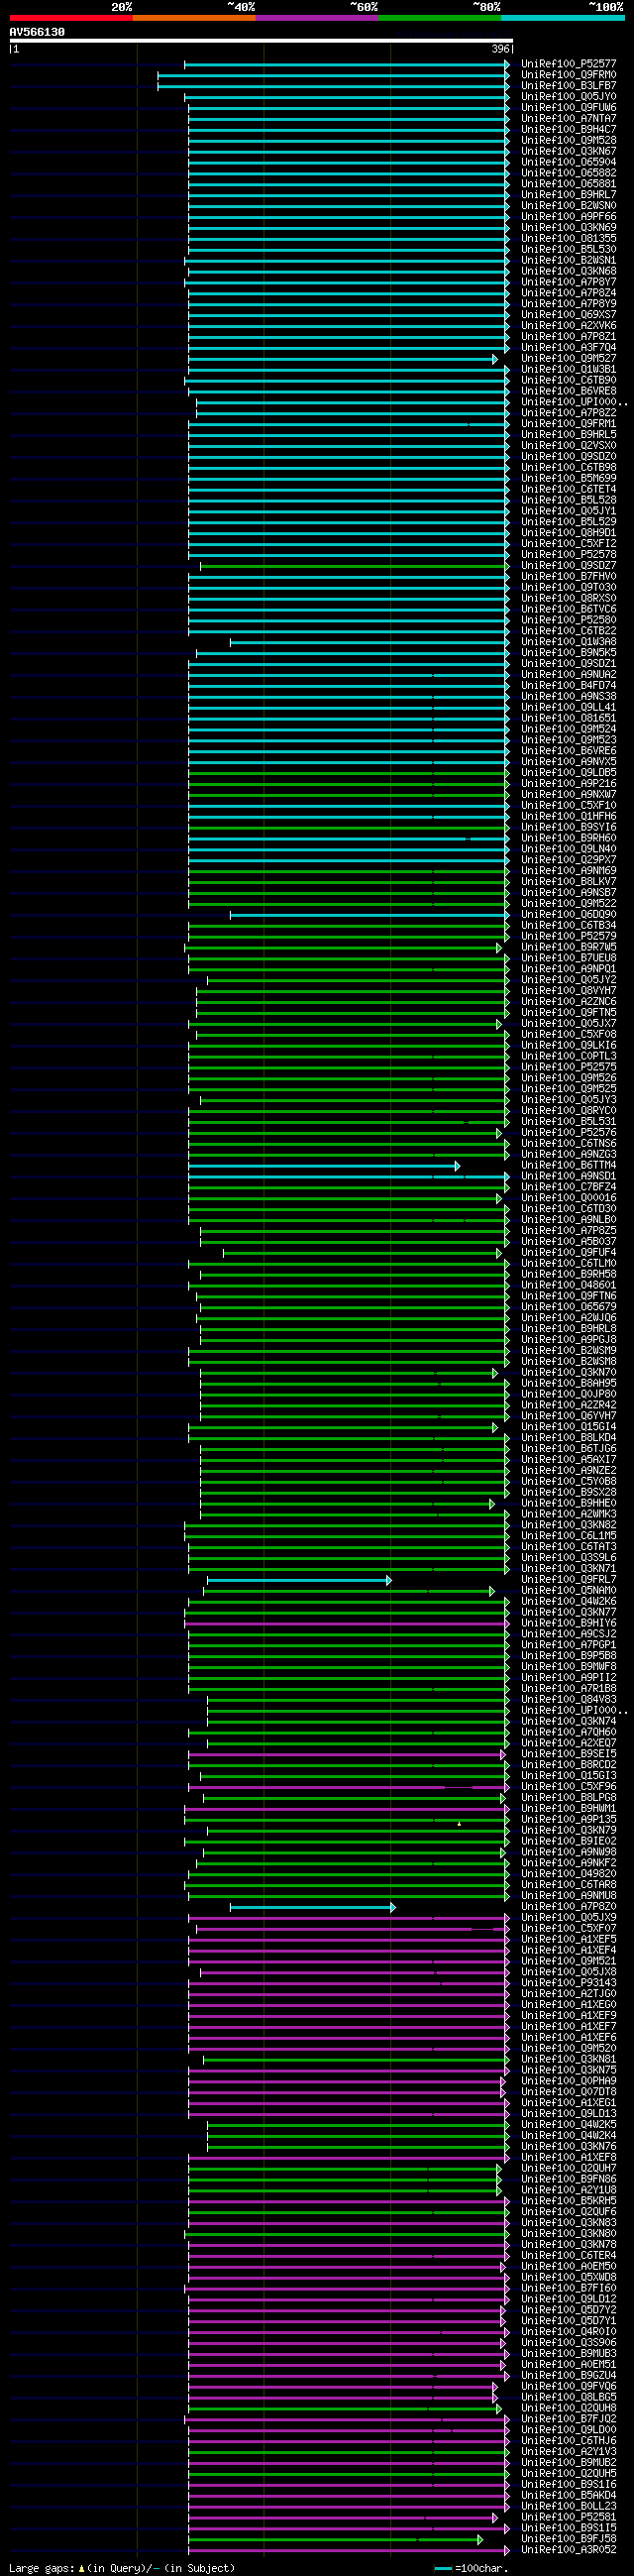The width and height of the screenshot is (634, 2576).
Task: Select hit UniRef100_B6TTM4
Action: (x=568, y=1165)
